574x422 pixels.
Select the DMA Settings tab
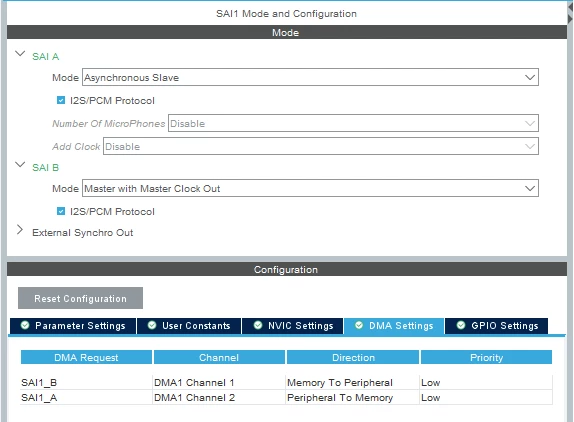394,326
